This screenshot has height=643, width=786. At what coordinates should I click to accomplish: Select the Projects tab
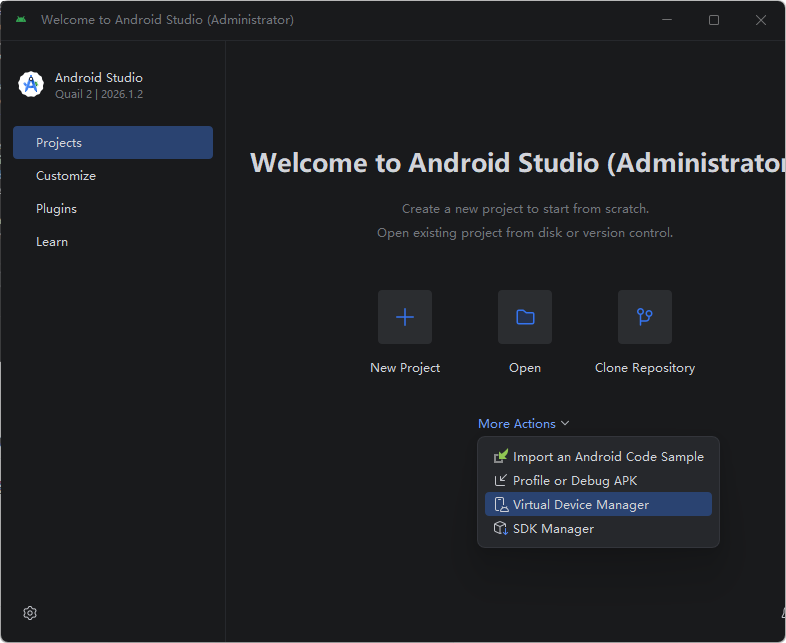point(113,142)
